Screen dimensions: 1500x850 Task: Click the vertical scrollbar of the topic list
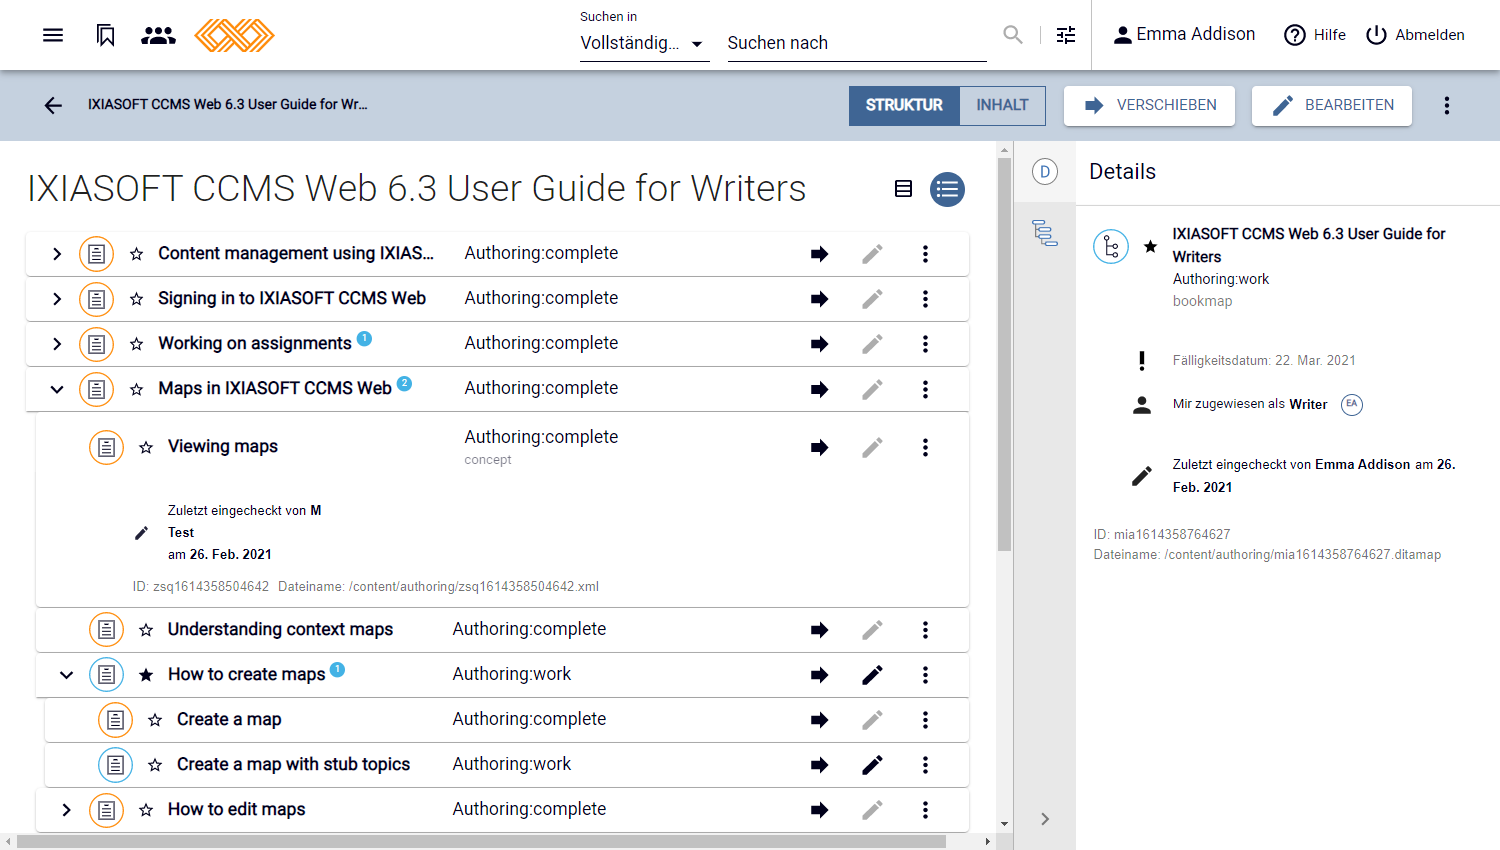(x=1004, y=354)
